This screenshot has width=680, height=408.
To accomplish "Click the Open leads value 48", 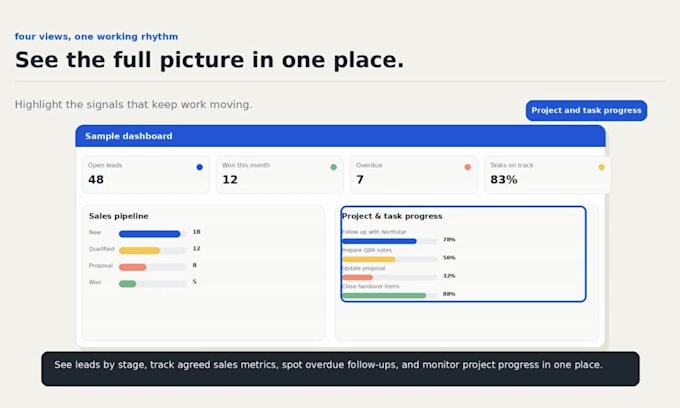I will point(96,180).
